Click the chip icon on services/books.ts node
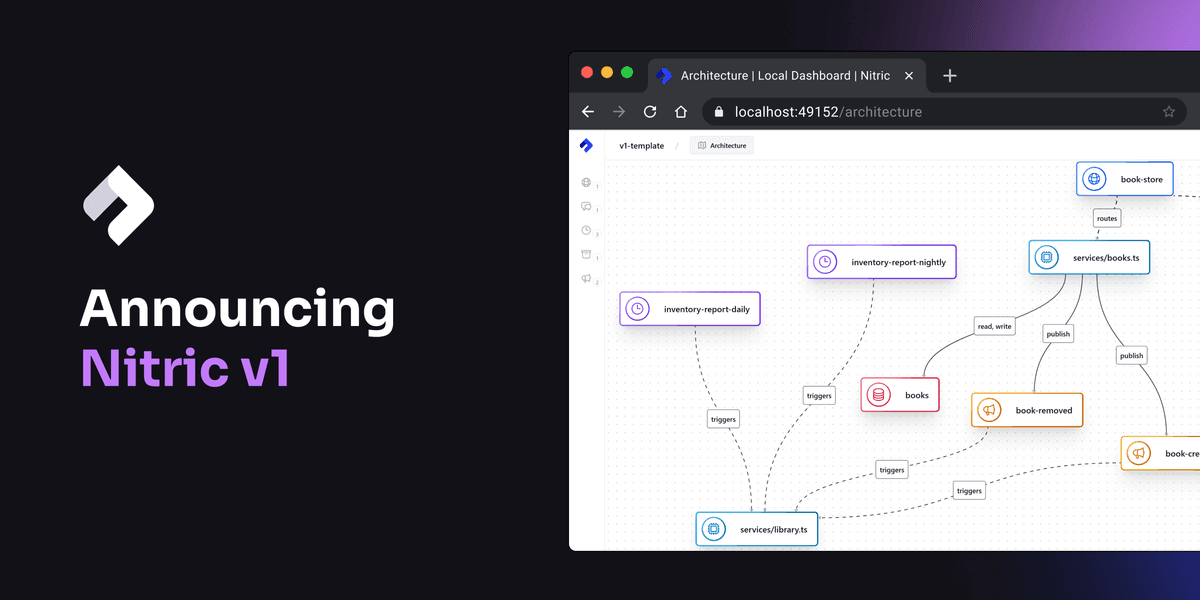The width and height of the screenshot is (1200, 600). point(1046,257)
